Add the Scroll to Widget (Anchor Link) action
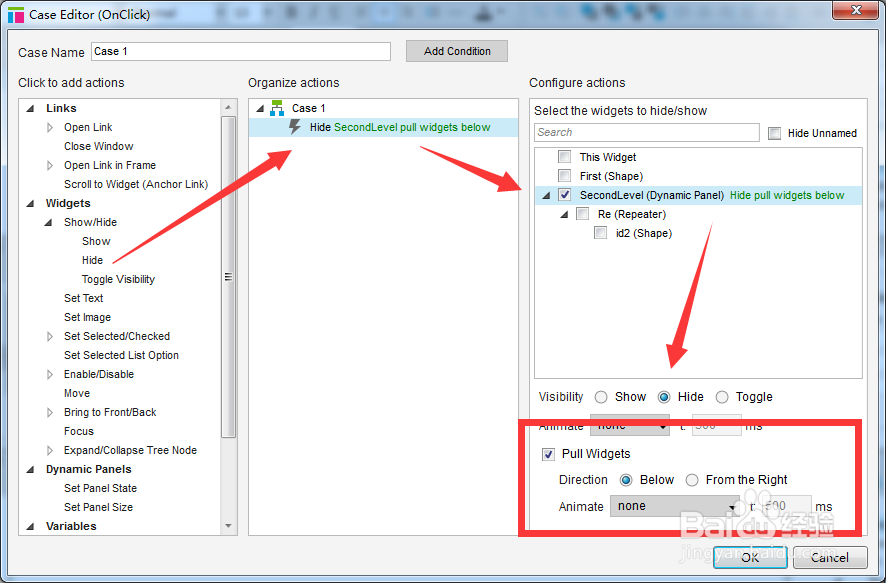This screenshot has width=886, height=583. 136,184
